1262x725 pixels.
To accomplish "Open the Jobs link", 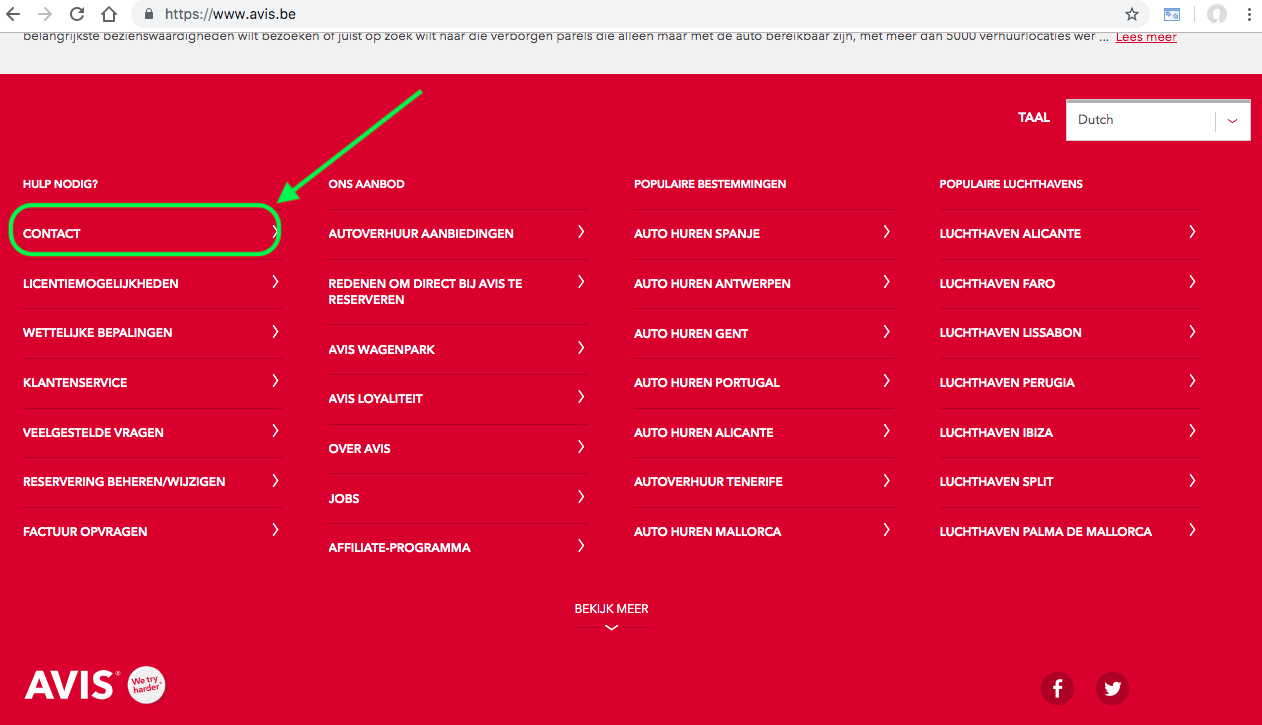I will 344,498.
